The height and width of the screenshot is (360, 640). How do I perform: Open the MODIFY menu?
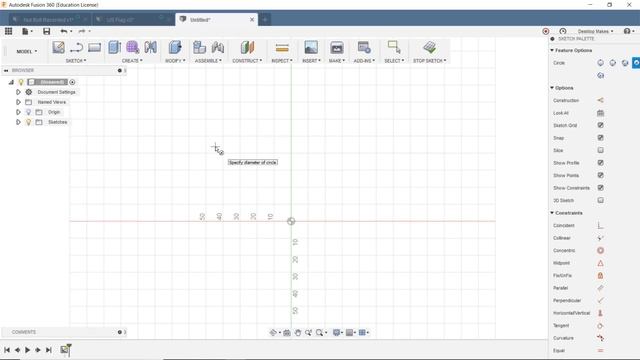(175, 61)
